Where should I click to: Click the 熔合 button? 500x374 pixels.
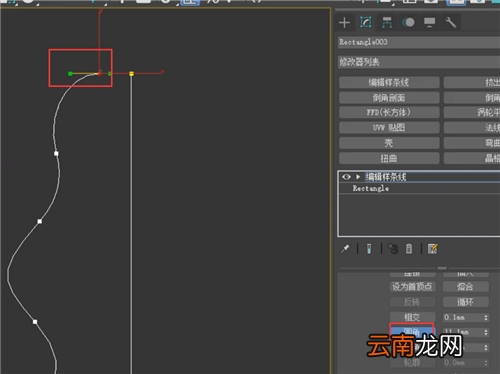pyautogui.click(x=466, y=287)
